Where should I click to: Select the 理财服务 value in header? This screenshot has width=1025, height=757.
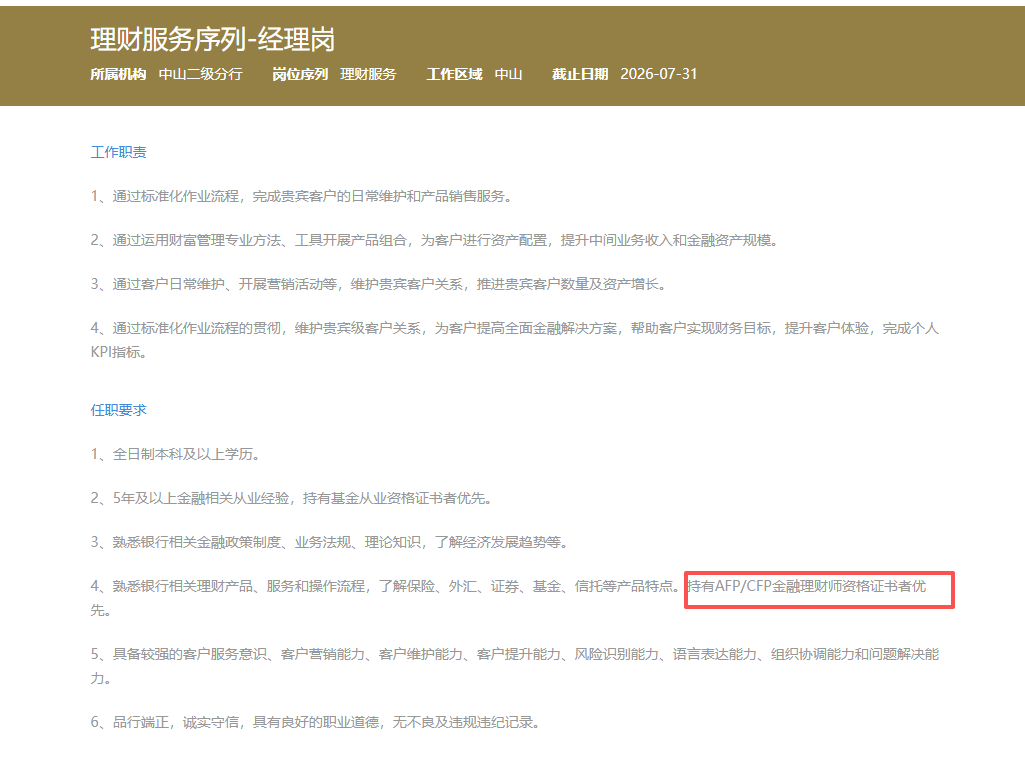368,74
